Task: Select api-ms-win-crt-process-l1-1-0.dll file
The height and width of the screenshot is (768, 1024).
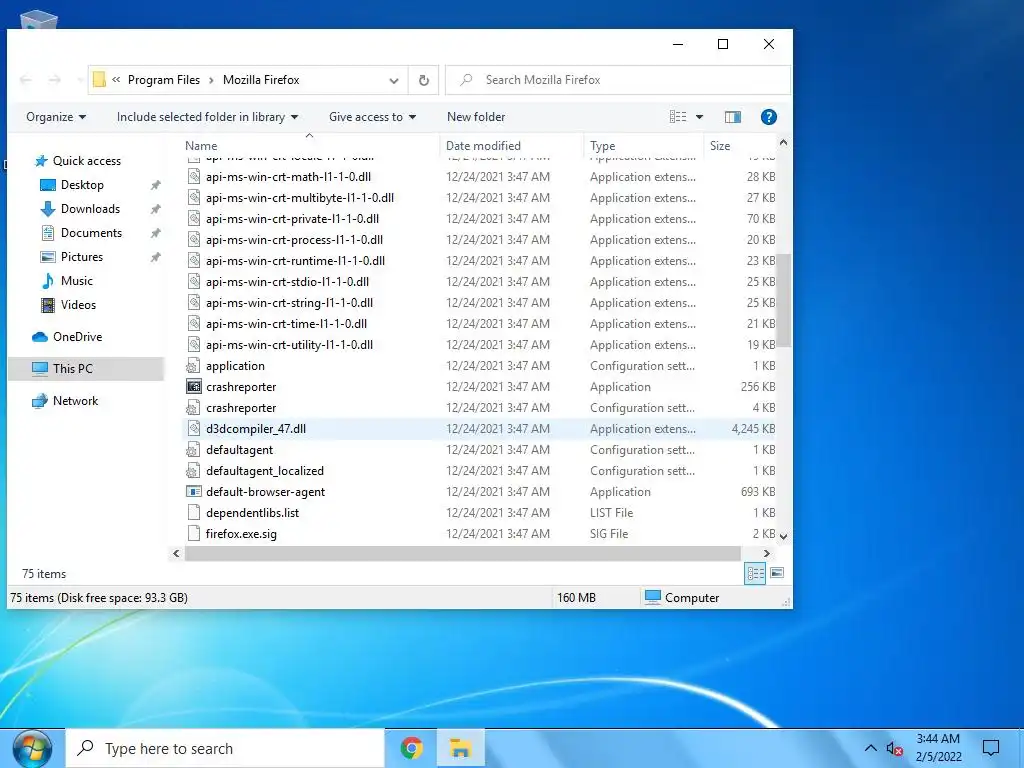Action: (x=480, y=240)
